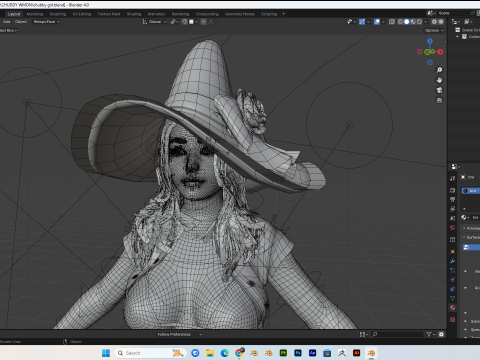Open the Modifiers tab with the wrench icon
The image size is (480, 360).
click(452, 261)
